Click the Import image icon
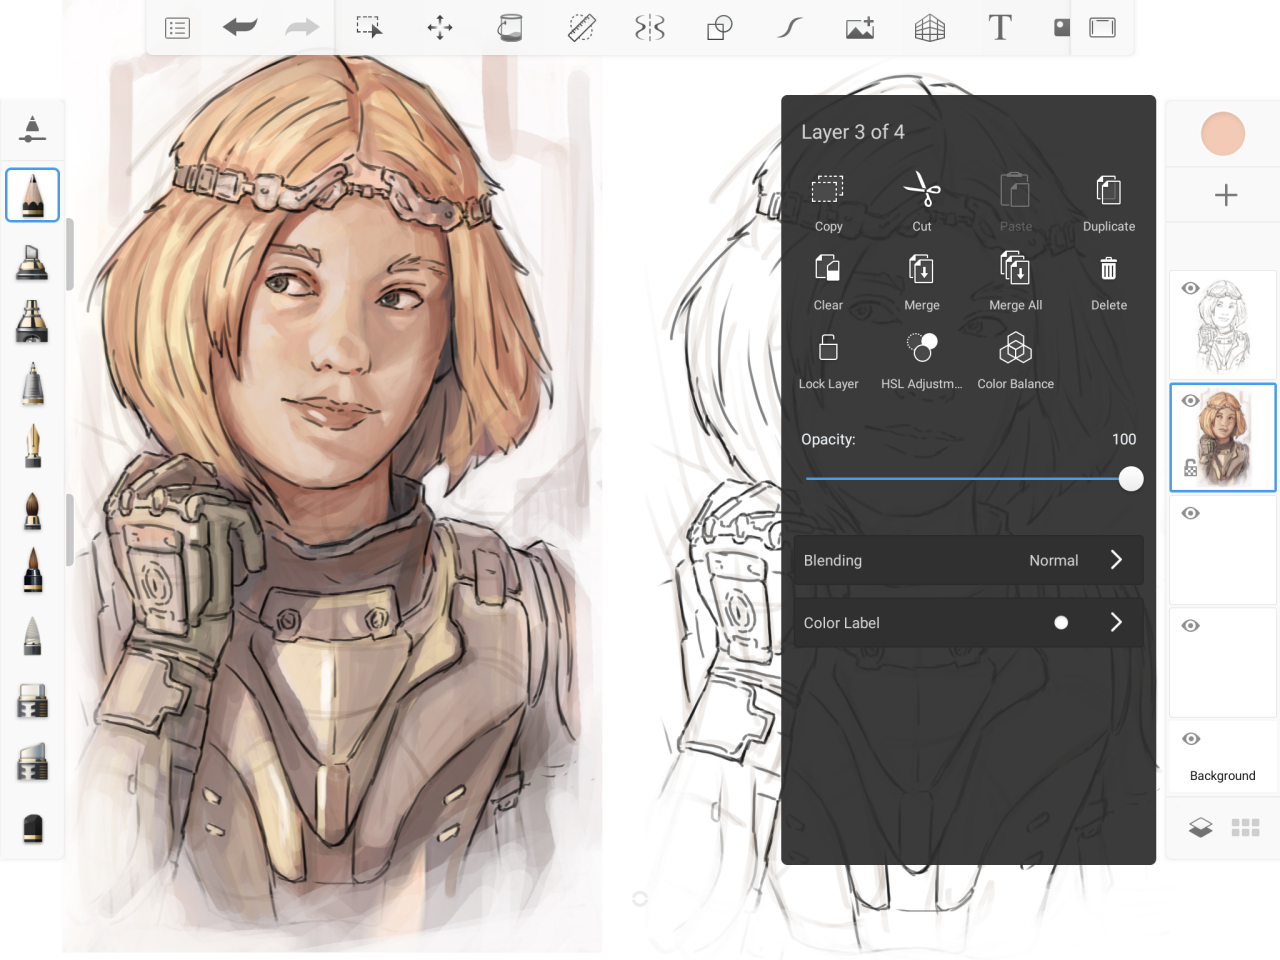Image resolution: width=1280 pixels, height=960 pixels. 860,28
